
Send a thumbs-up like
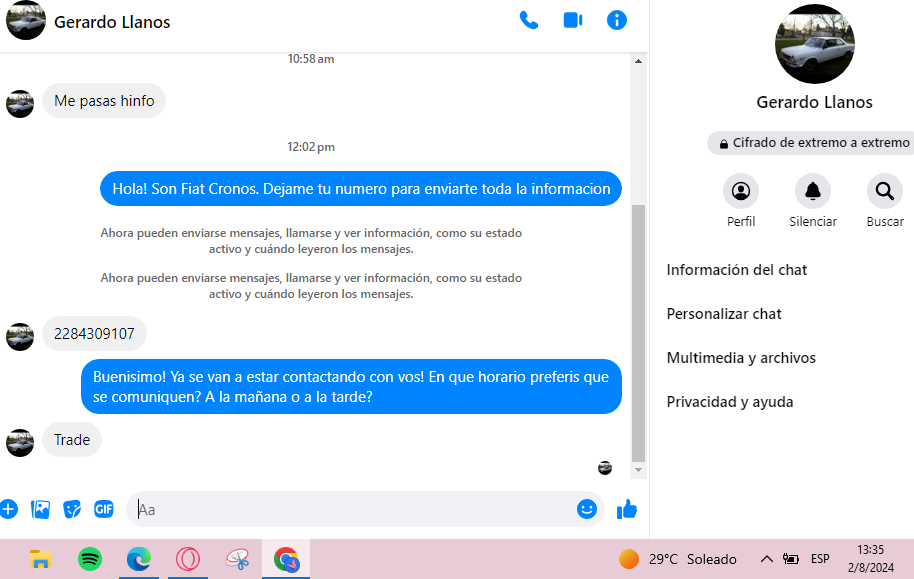click(x=627, y=509)
